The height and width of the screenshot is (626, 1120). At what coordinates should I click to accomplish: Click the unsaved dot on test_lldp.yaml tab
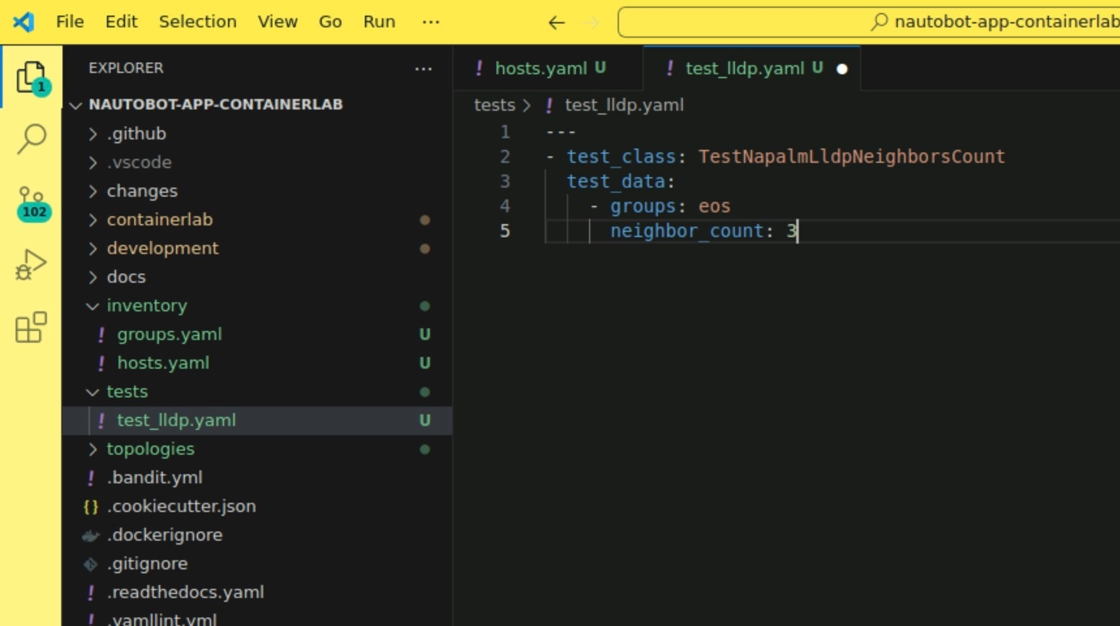841,69
